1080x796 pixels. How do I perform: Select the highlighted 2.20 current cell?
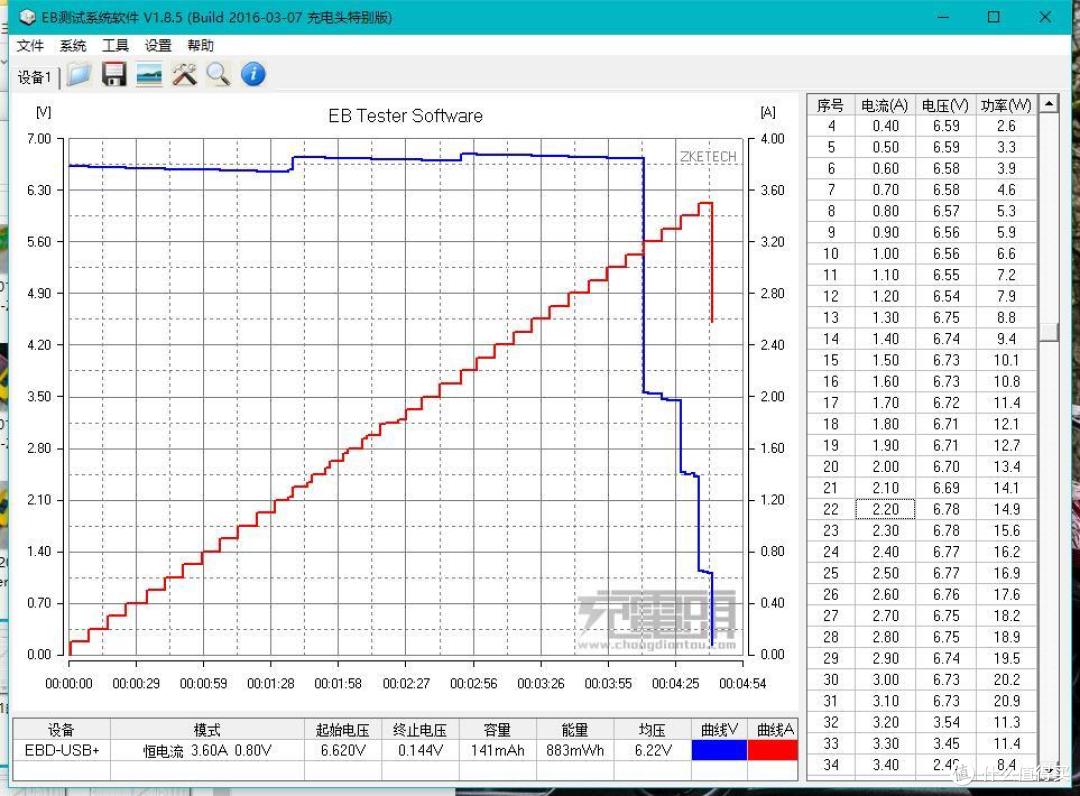885,509
